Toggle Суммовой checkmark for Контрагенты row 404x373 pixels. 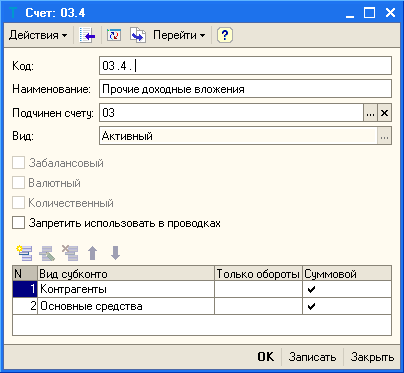pyautogui.click(x=311, y=289)
